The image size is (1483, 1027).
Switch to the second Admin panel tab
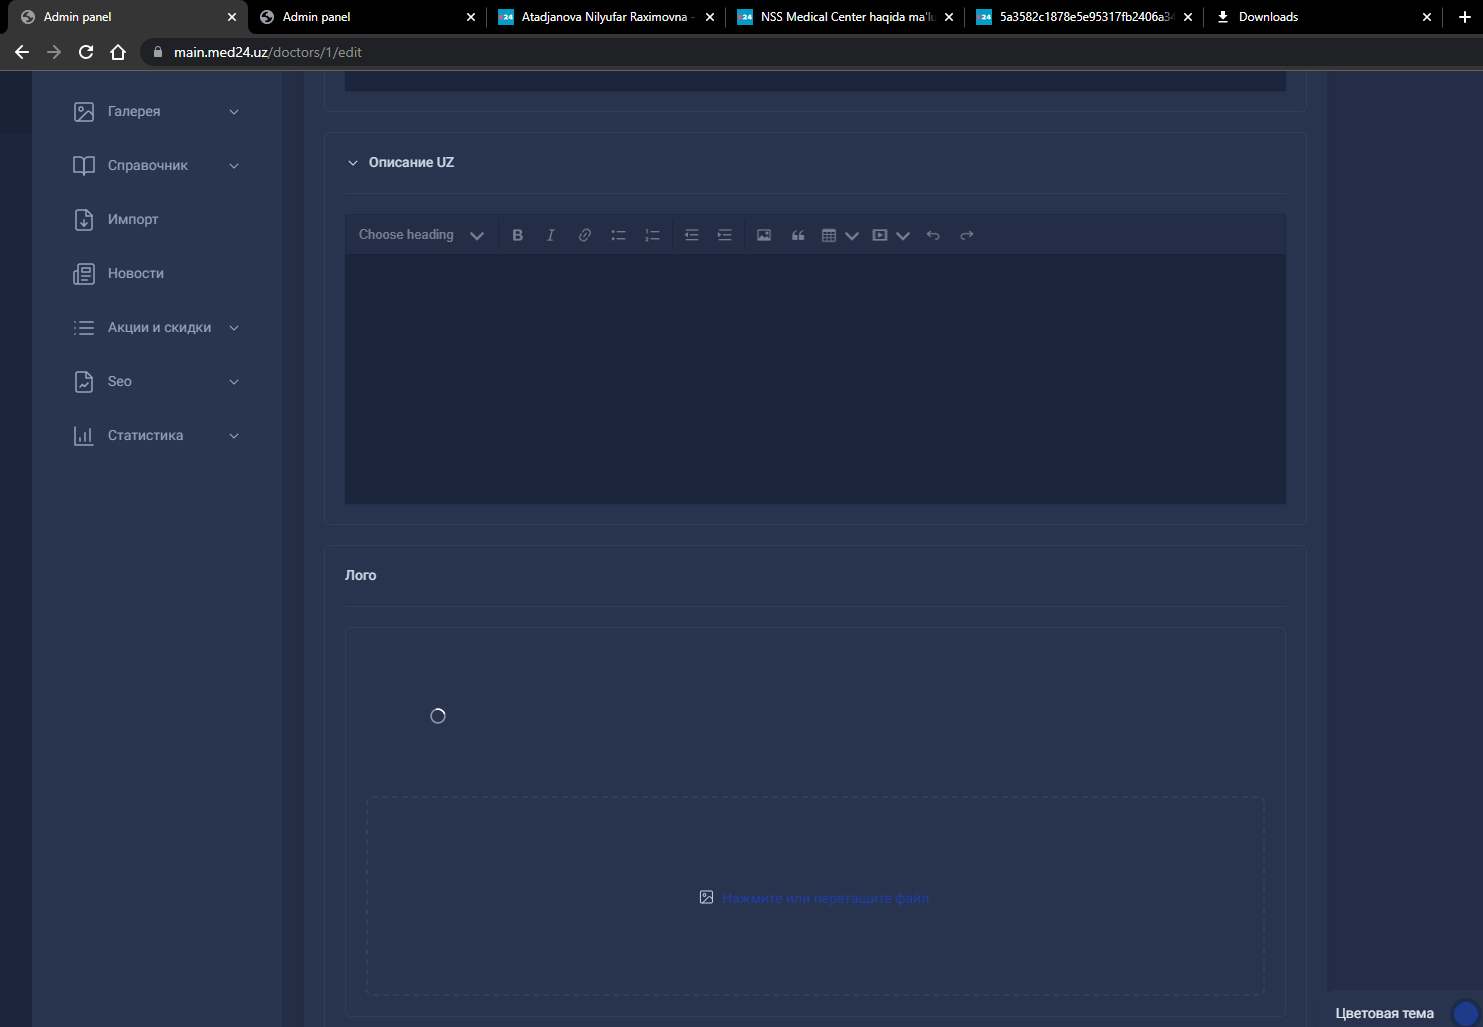pos(366,17)
